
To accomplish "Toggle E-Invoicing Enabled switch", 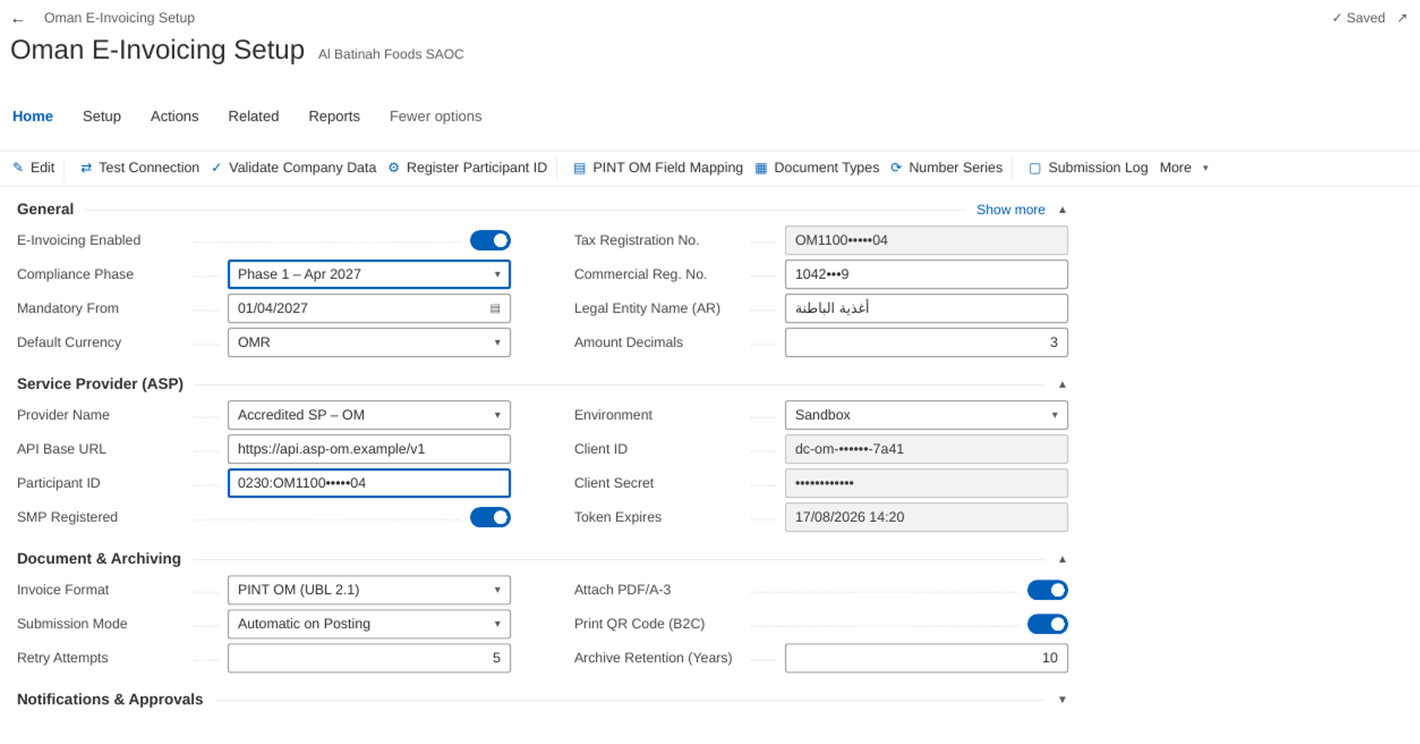I will (x=490, y=240).
